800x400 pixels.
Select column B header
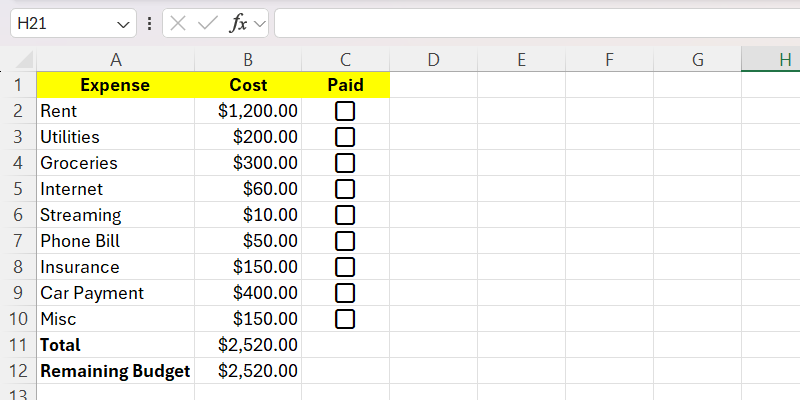248,60
